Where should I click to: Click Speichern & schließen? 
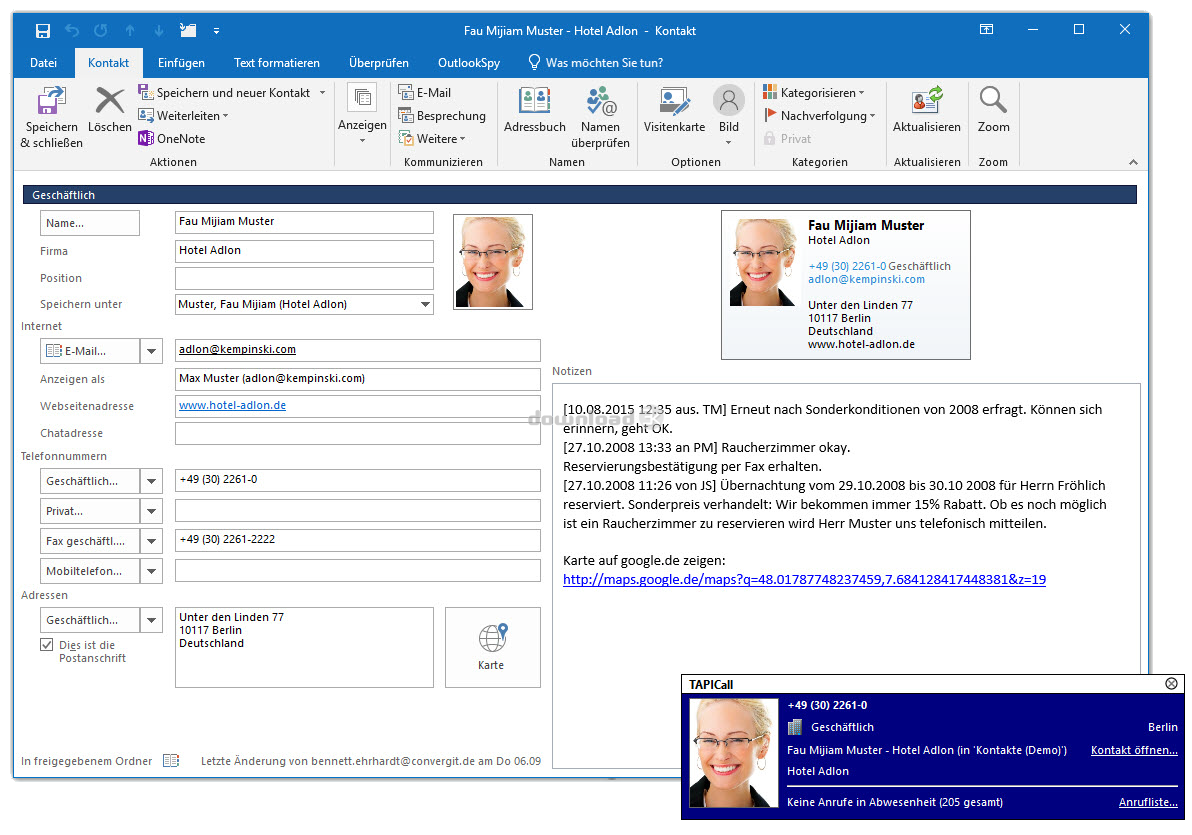52,116
